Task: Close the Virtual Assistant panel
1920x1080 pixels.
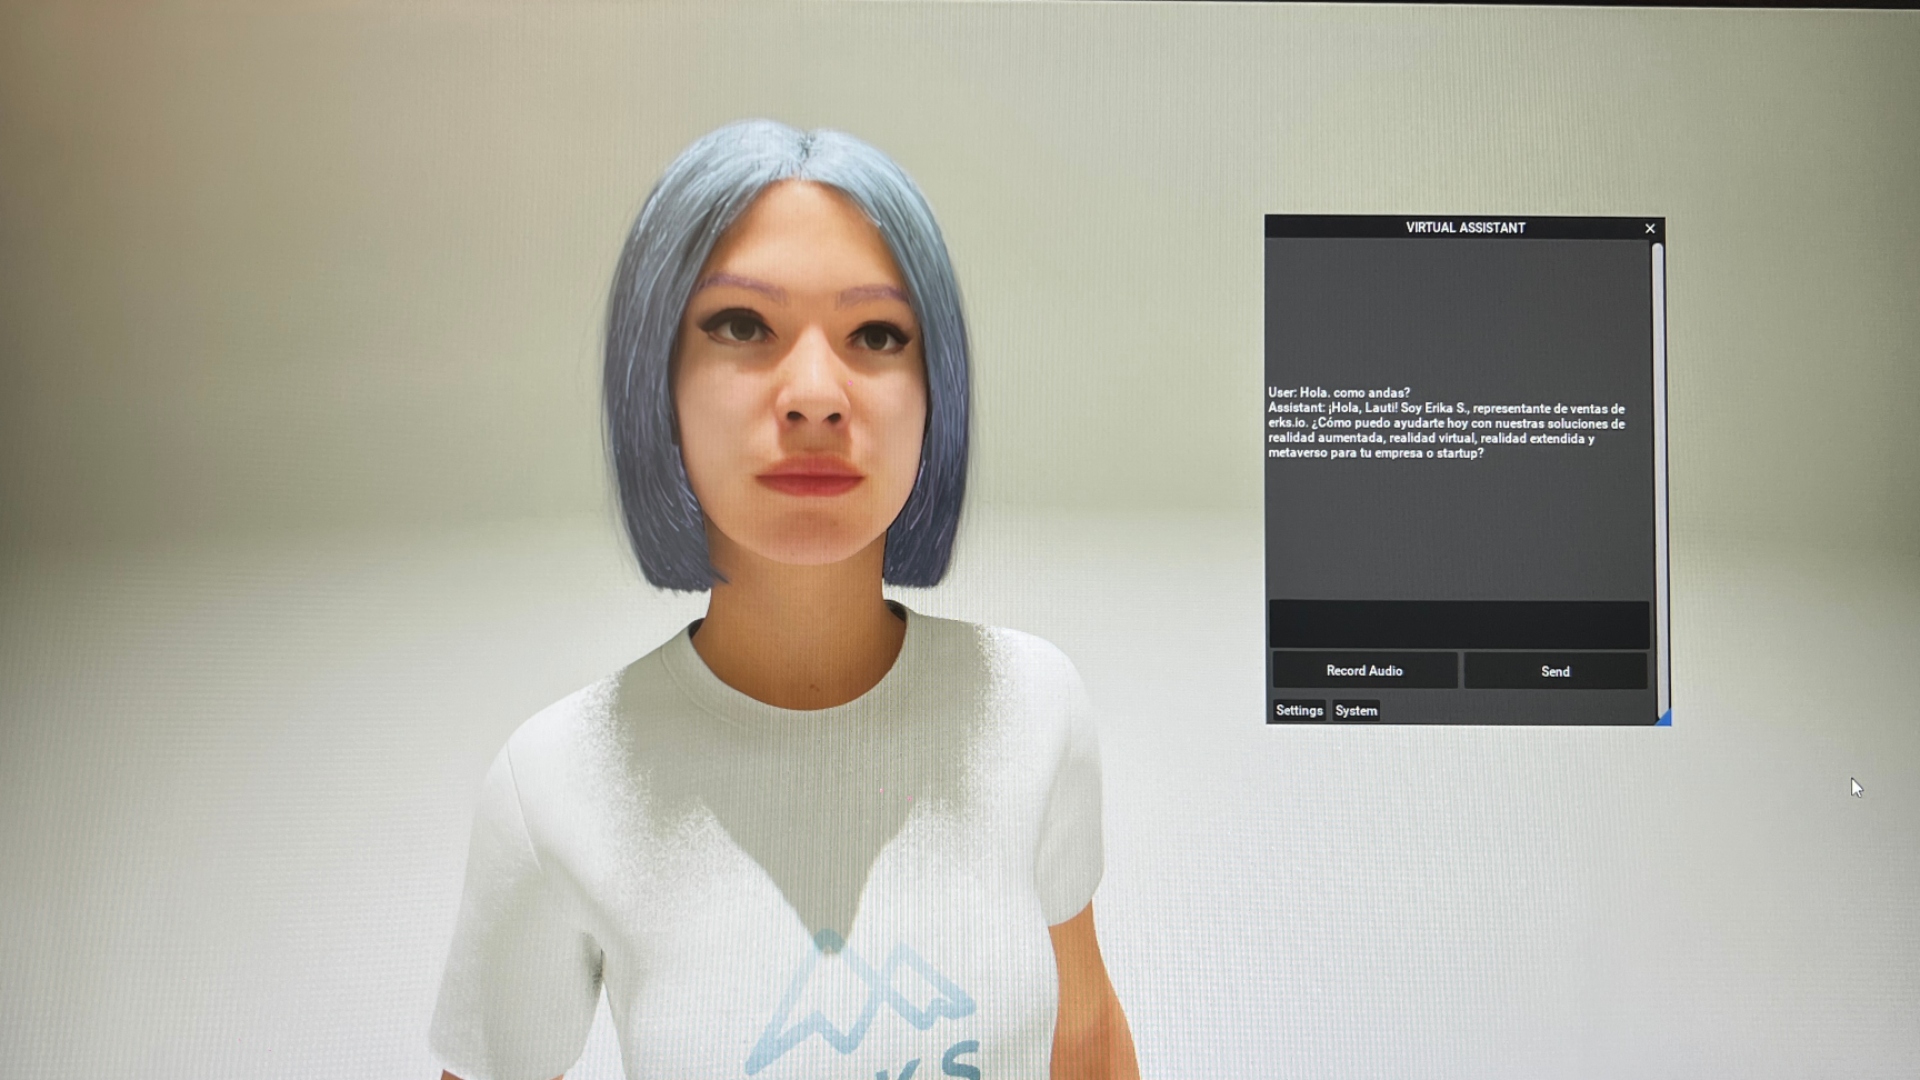Action: (x=1650, y=229)
